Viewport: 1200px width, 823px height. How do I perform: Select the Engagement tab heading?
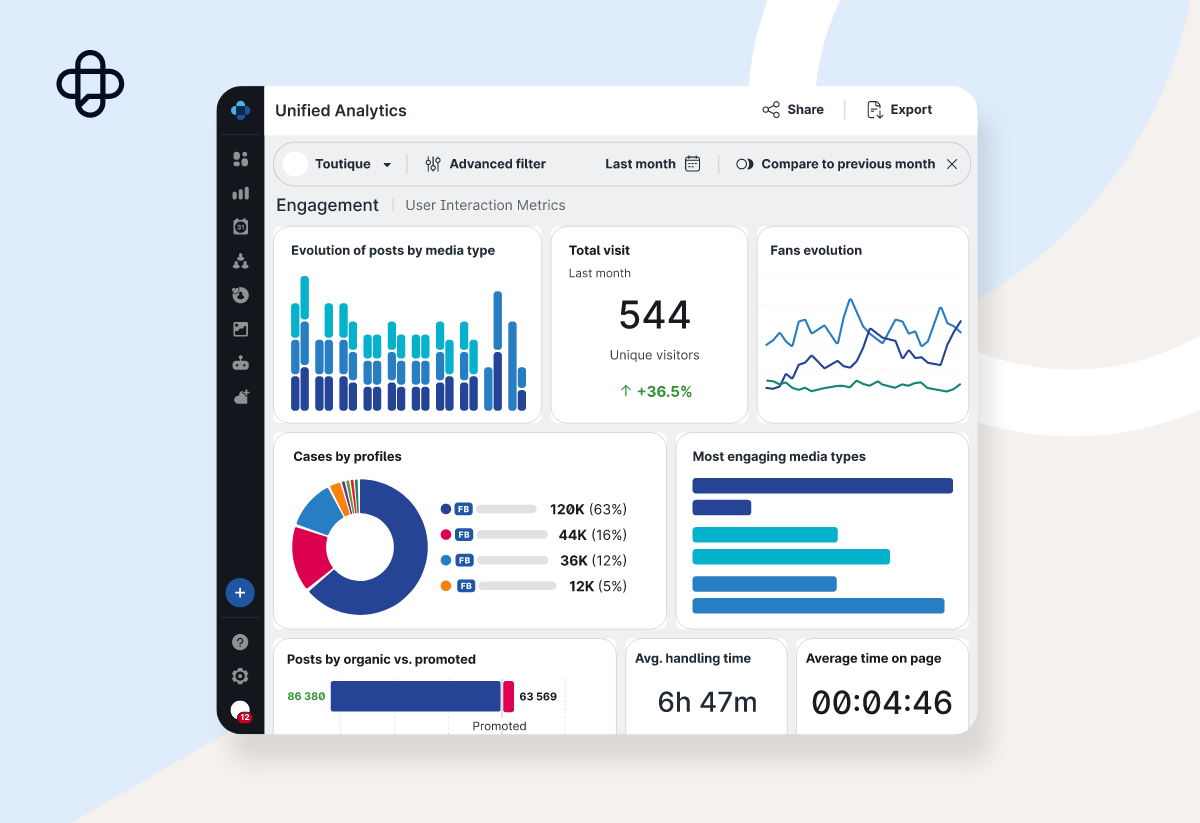tap(327, 205)
